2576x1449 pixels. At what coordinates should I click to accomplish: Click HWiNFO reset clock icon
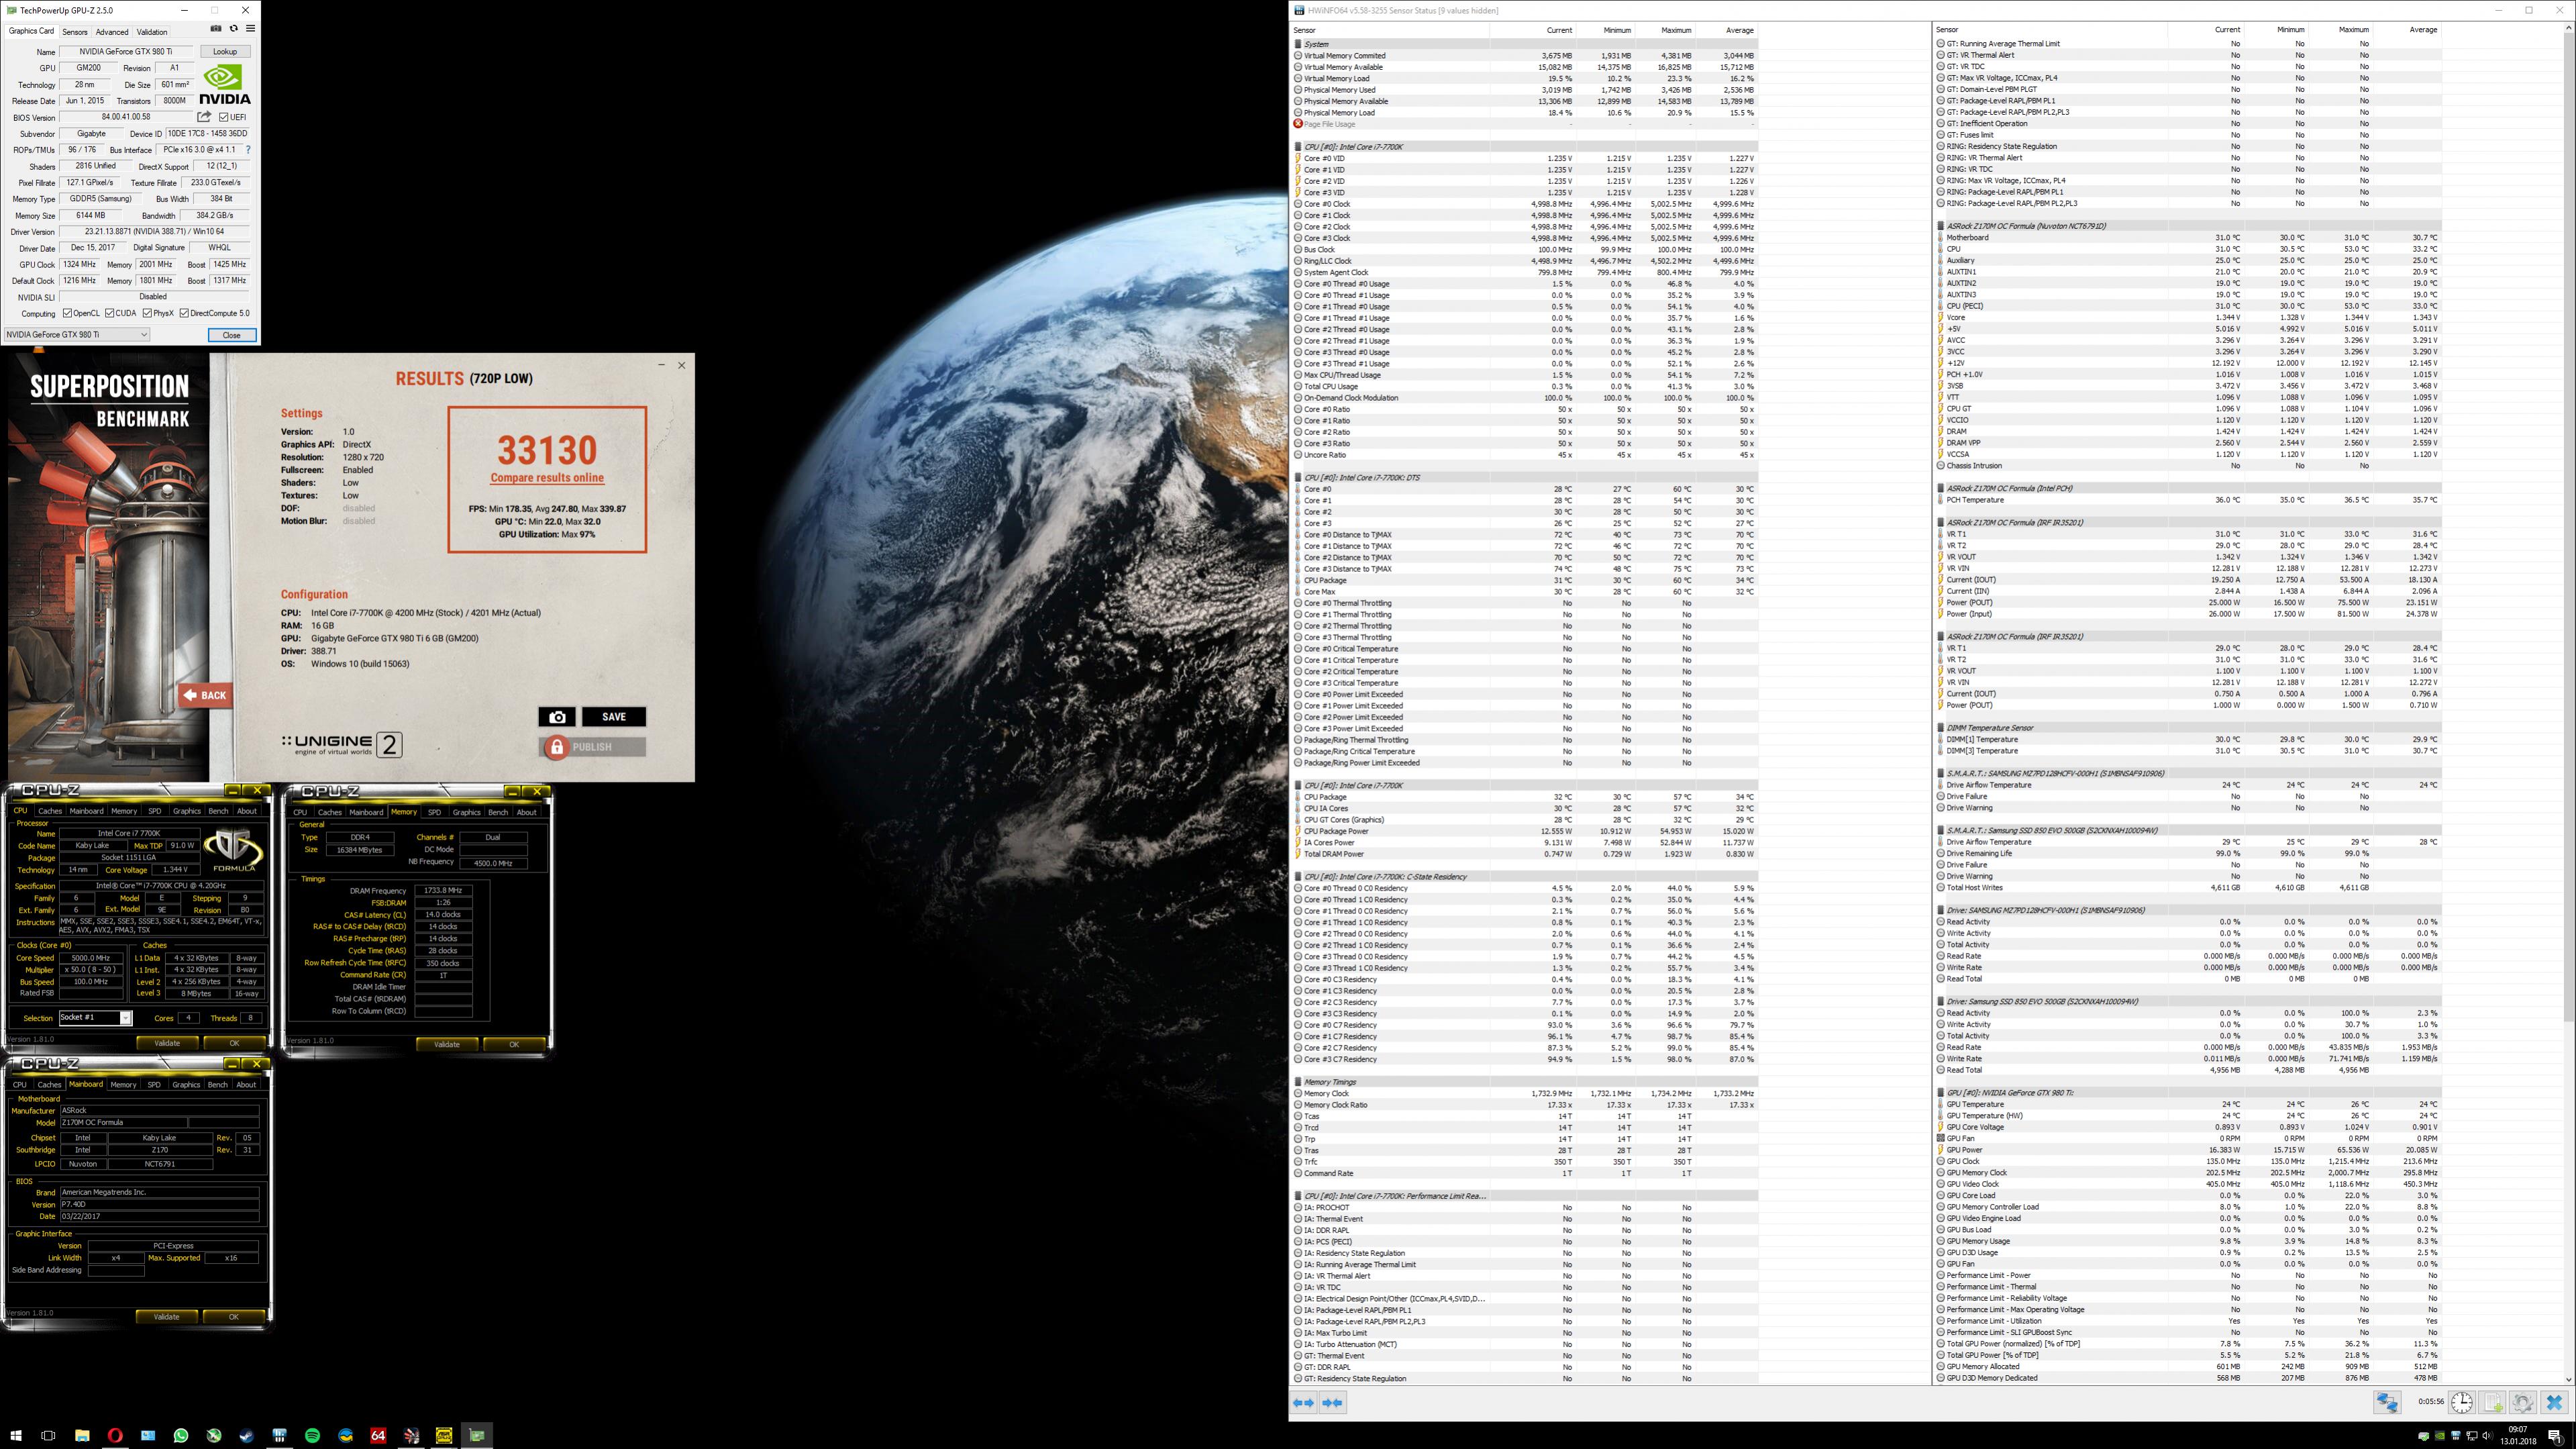pyautogui.click(x=2461, y=1403)
